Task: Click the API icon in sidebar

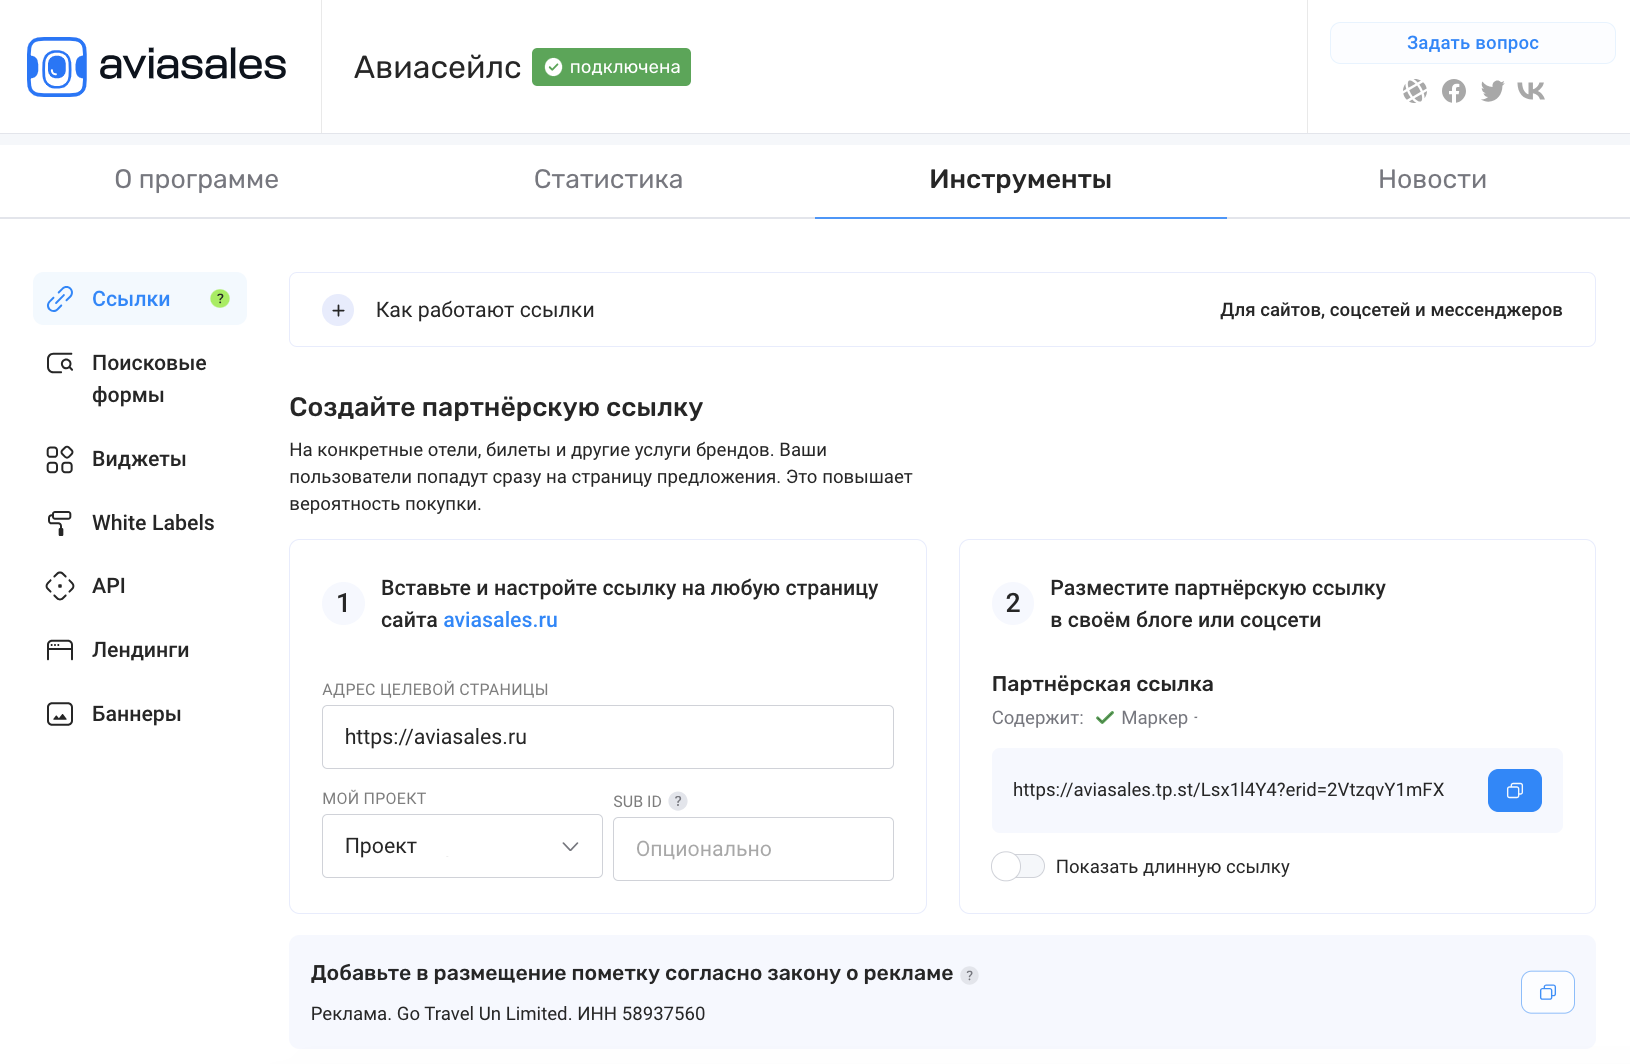Action: click(x=60, y=586)
